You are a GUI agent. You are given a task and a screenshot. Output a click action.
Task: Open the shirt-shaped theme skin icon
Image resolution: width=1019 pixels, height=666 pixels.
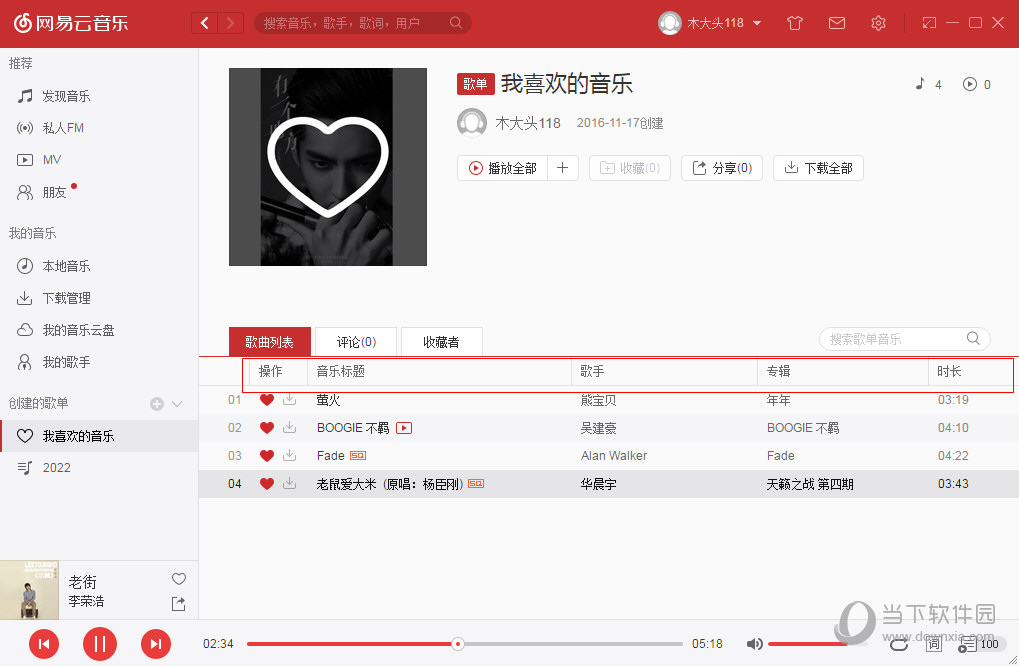[x=794, y=22]
